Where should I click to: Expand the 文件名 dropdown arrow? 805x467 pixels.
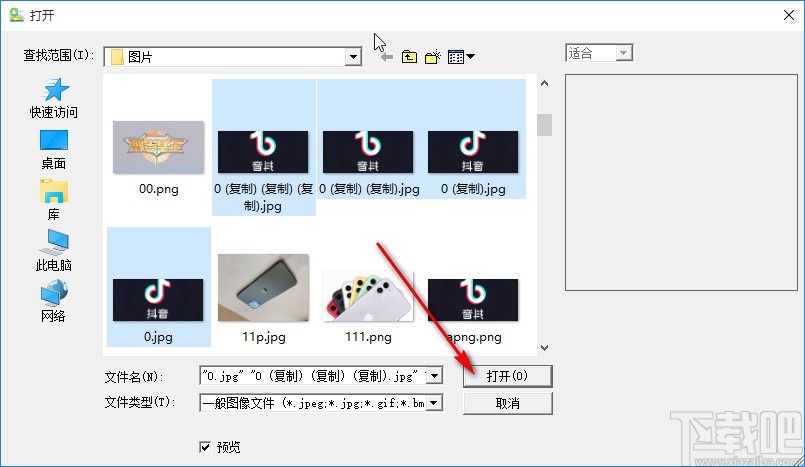434,376
